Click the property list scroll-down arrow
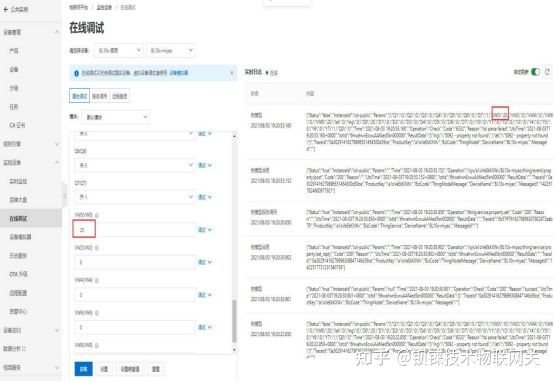The image size is (554, 382). click(x=234, y=350)
